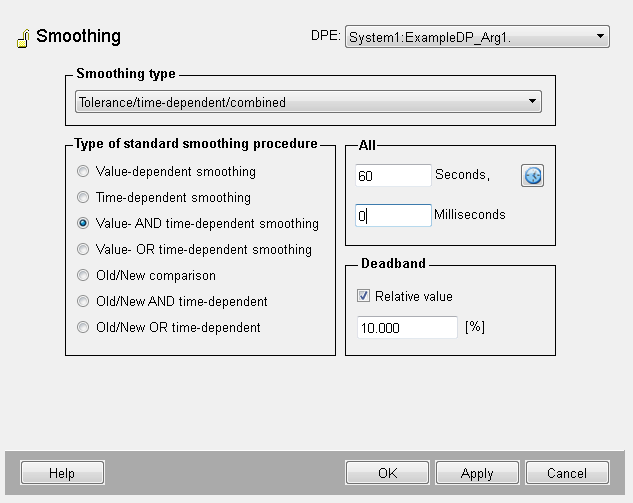Click the Milliseconds input field
Screen dimensions: 633x503
393,215
